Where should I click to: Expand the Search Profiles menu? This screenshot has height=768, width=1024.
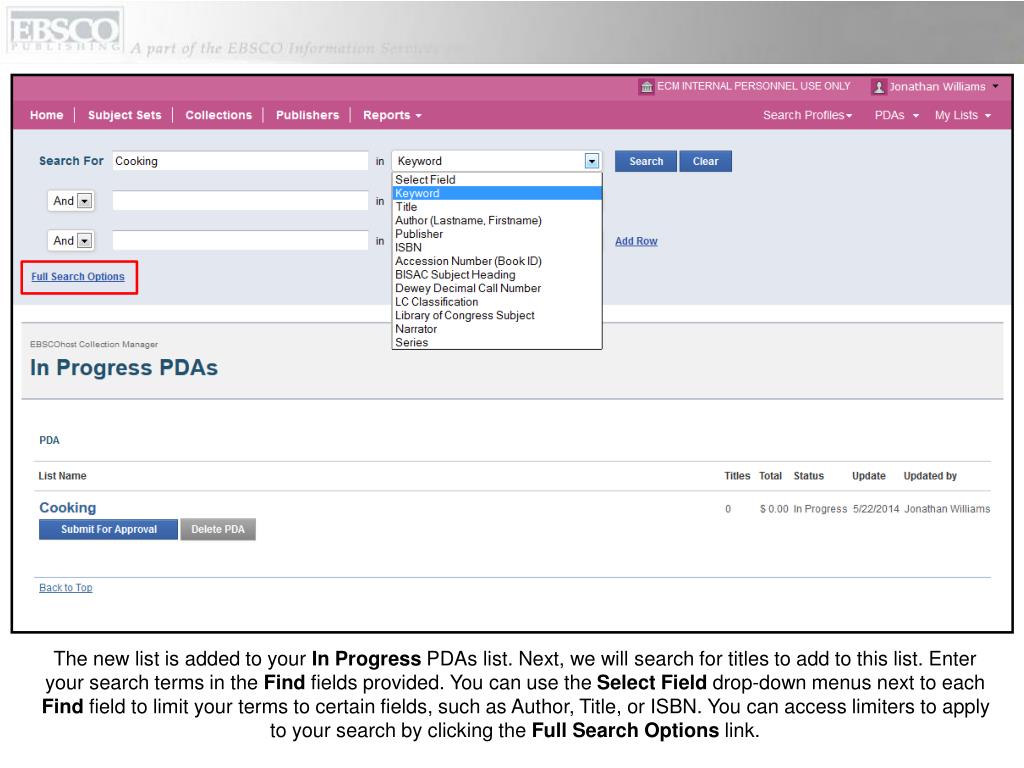(807, 115)
